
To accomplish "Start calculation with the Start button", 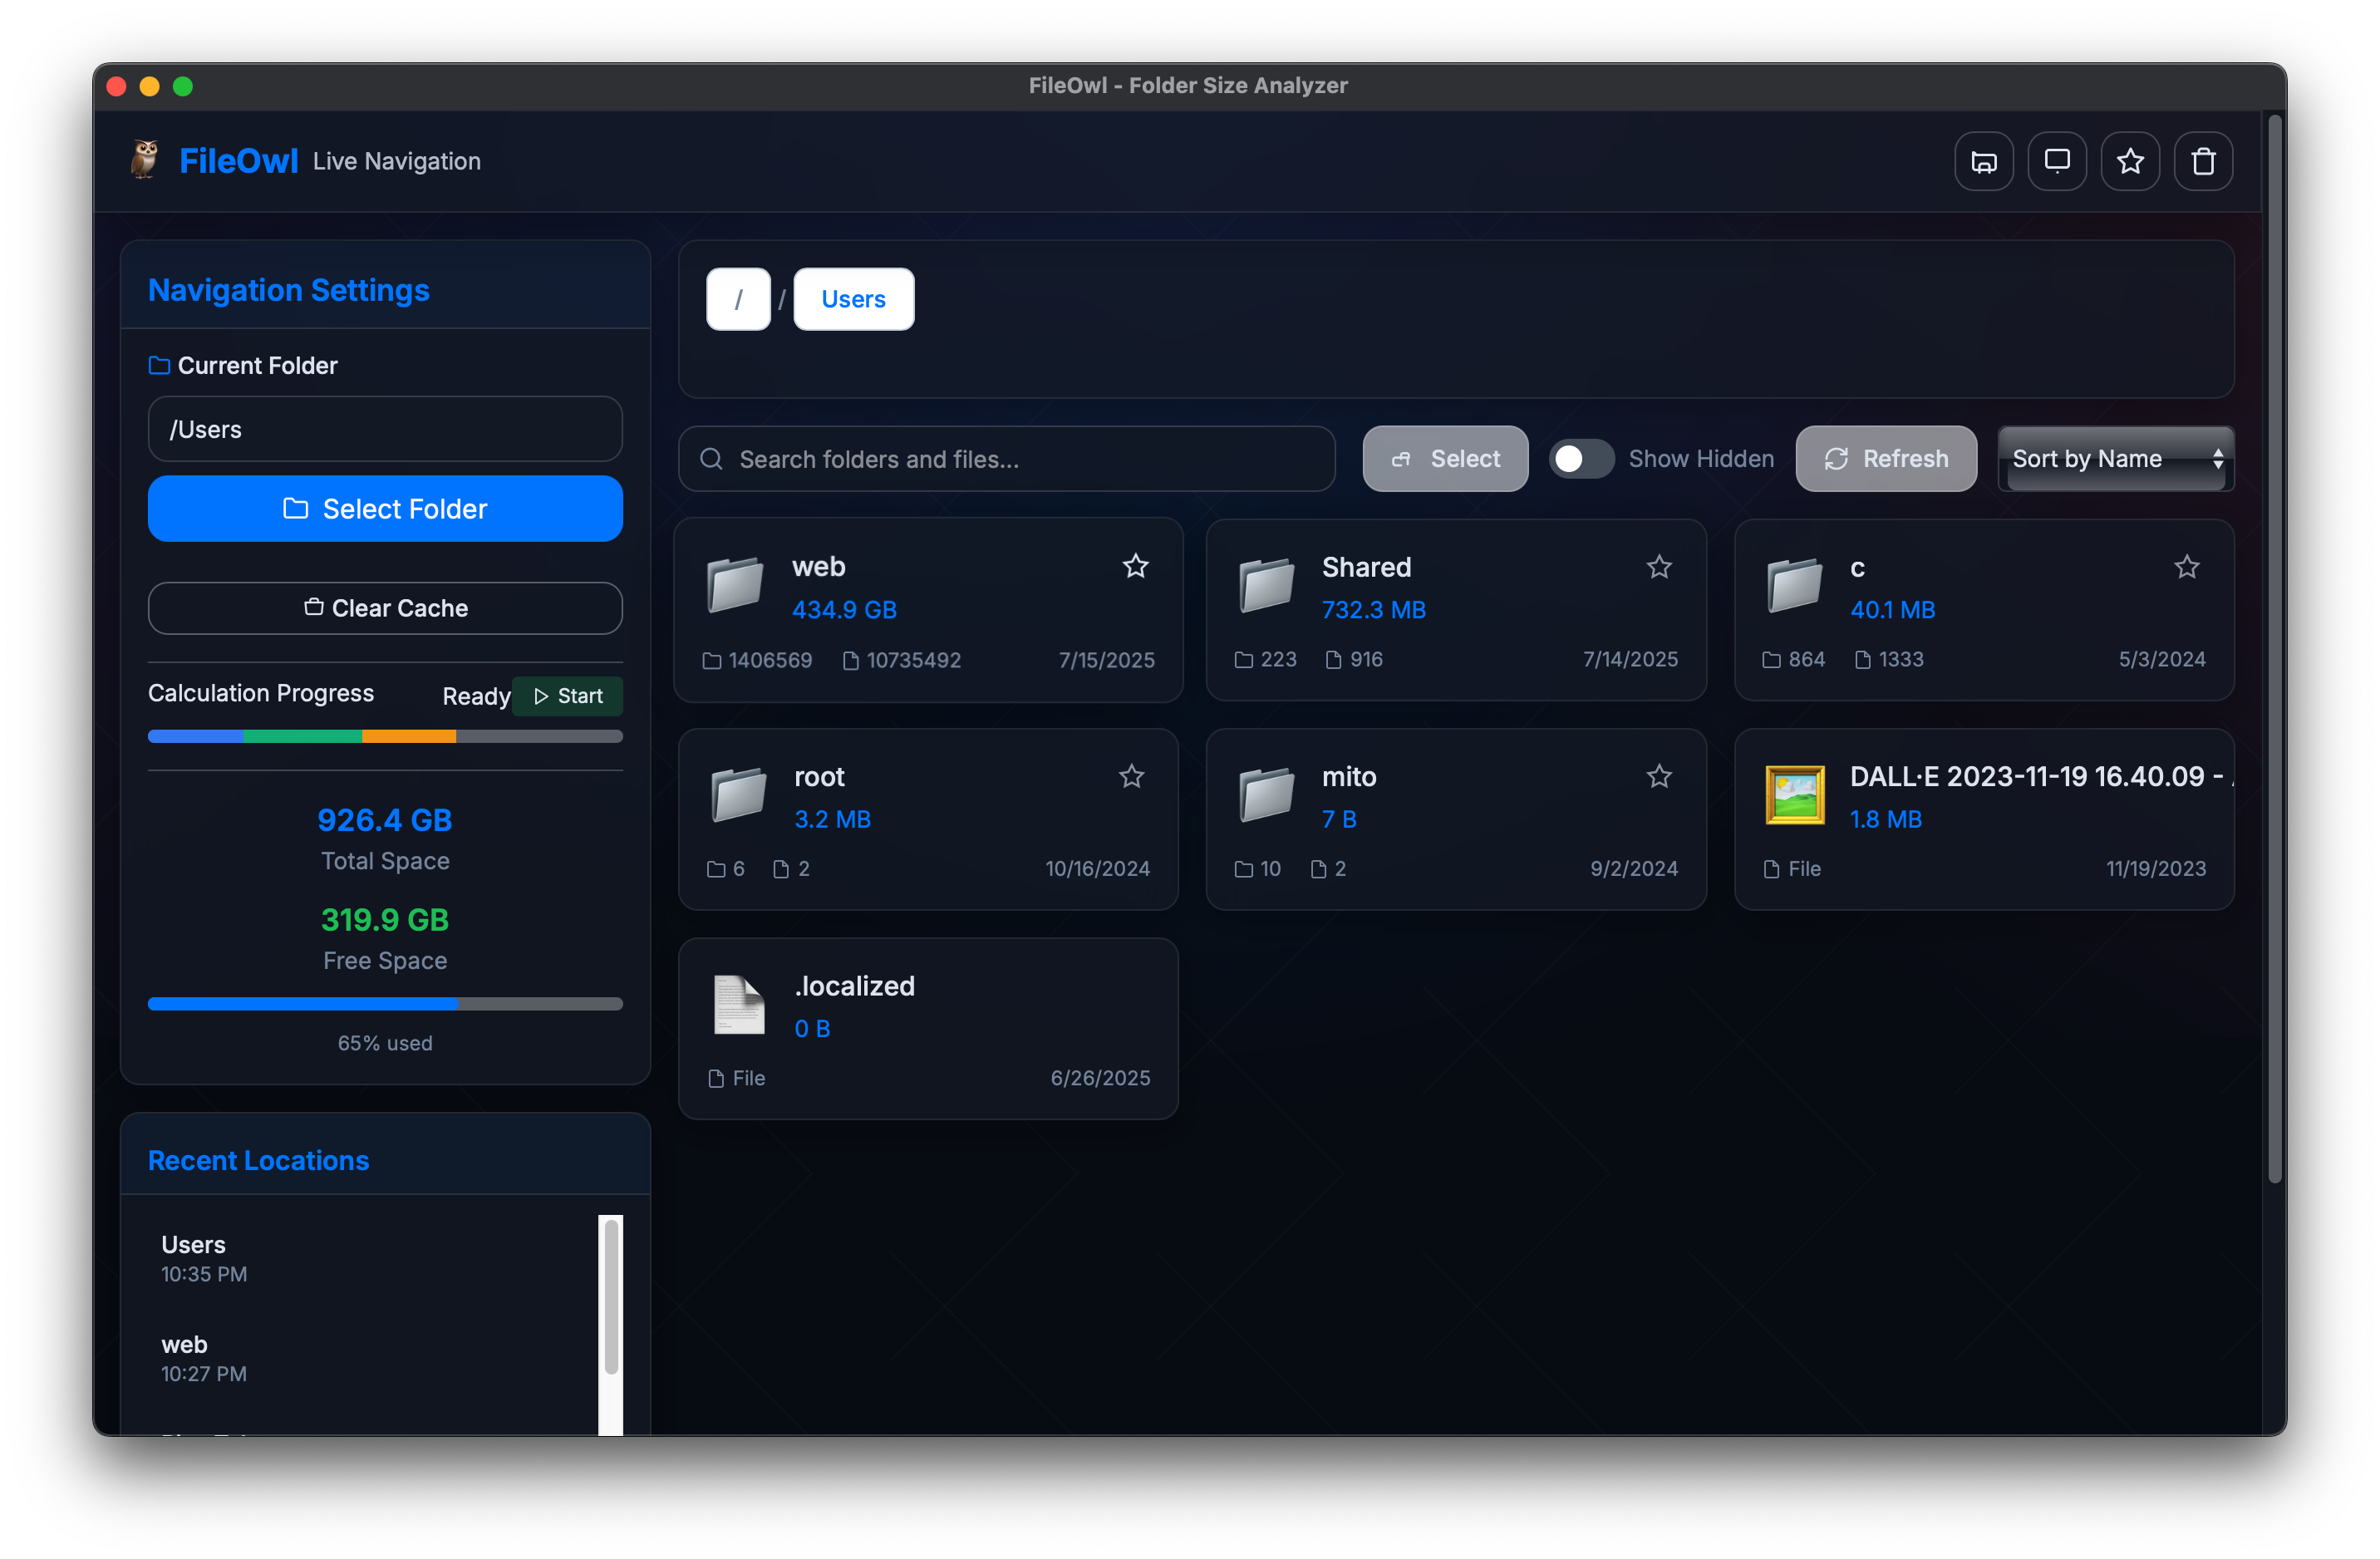I will coord(568,696).
